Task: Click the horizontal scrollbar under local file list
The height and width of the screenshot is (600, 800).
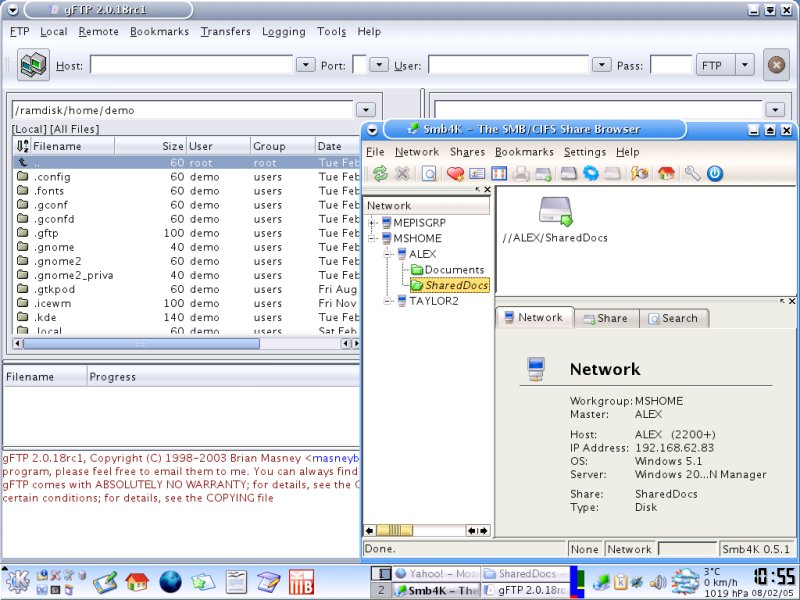Action: (140, 343)
